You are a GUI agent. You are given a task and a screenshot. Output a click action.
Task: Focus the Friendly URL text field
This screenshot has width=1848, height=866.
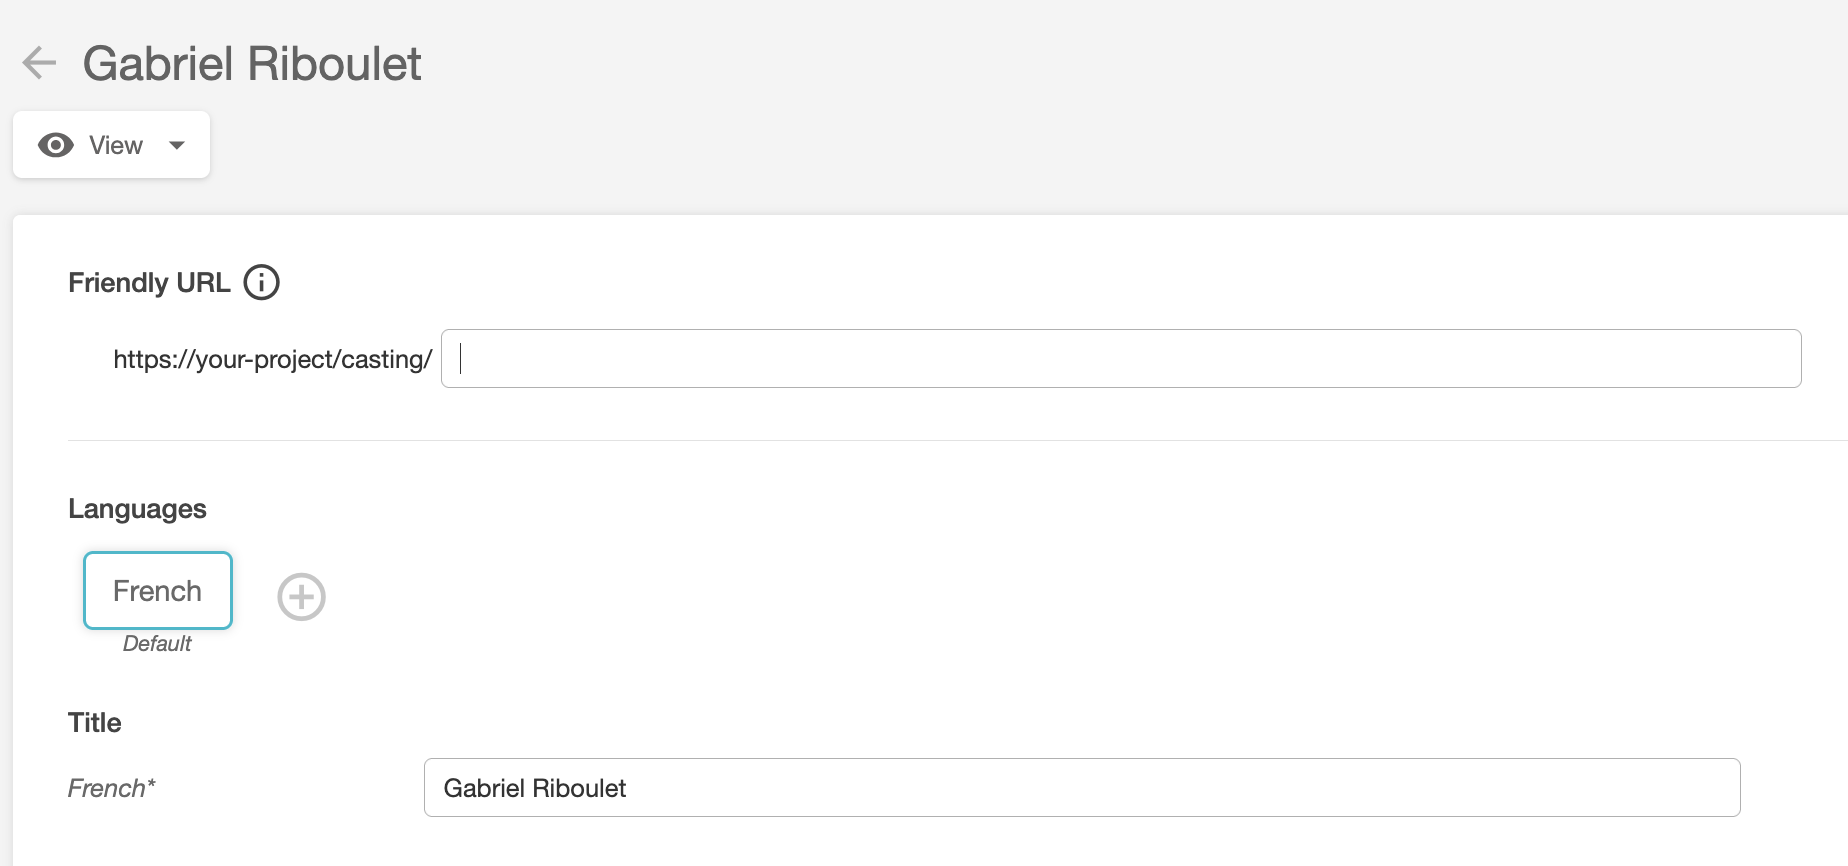1120,359
